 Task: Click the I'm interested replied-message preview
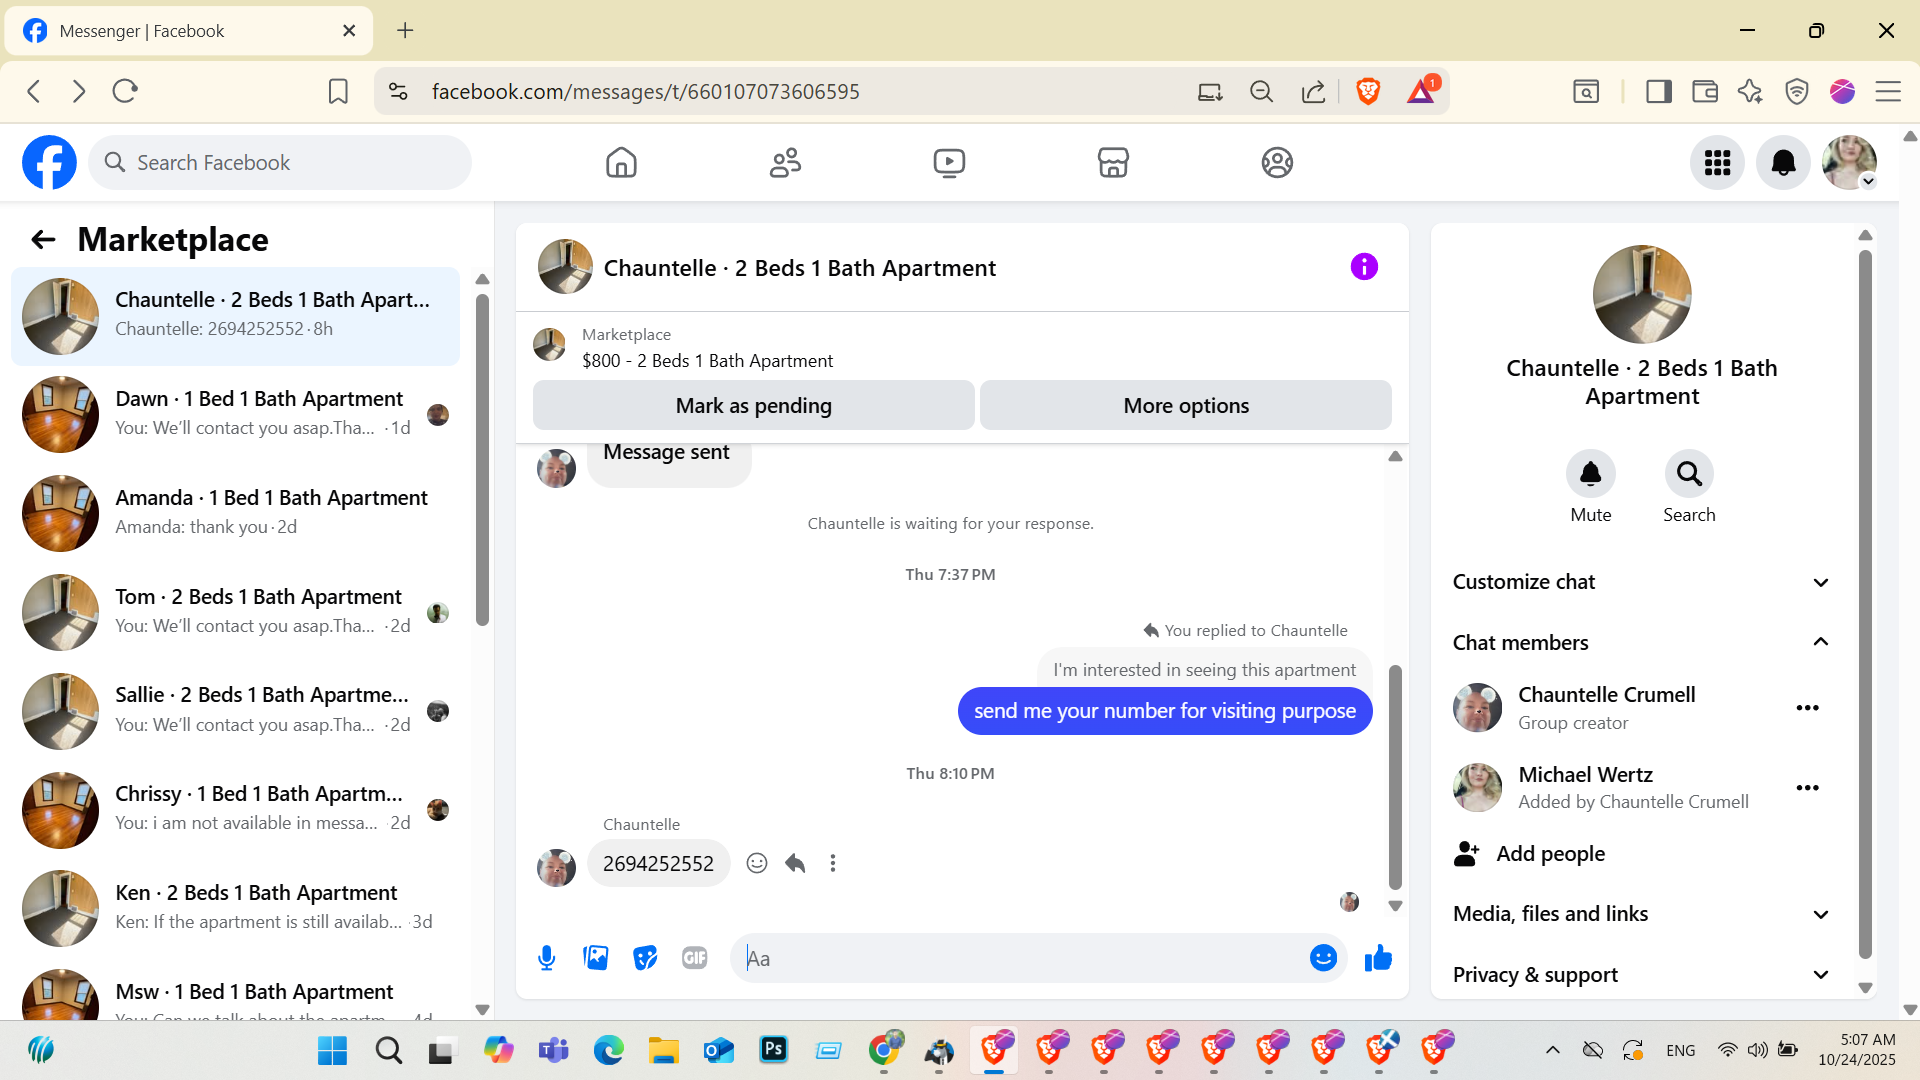1204,670
